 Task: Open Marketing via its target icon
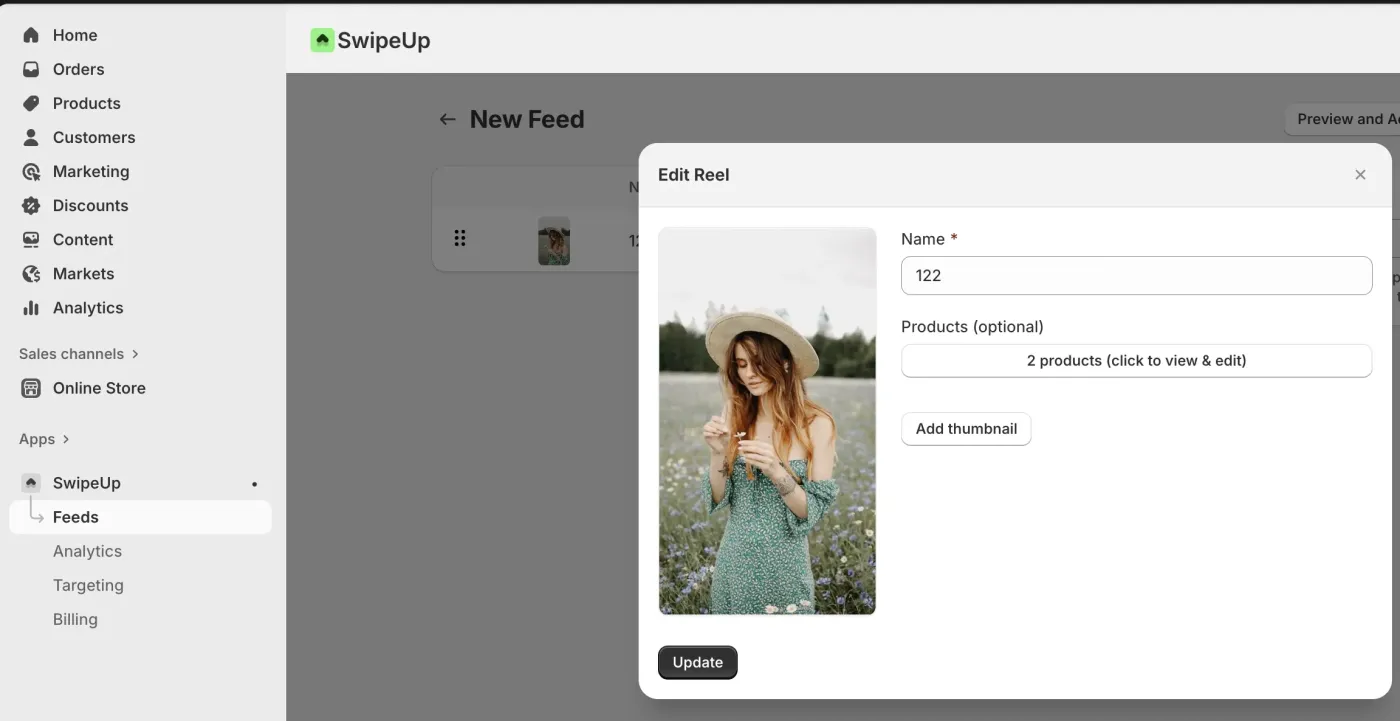point(31,171)
